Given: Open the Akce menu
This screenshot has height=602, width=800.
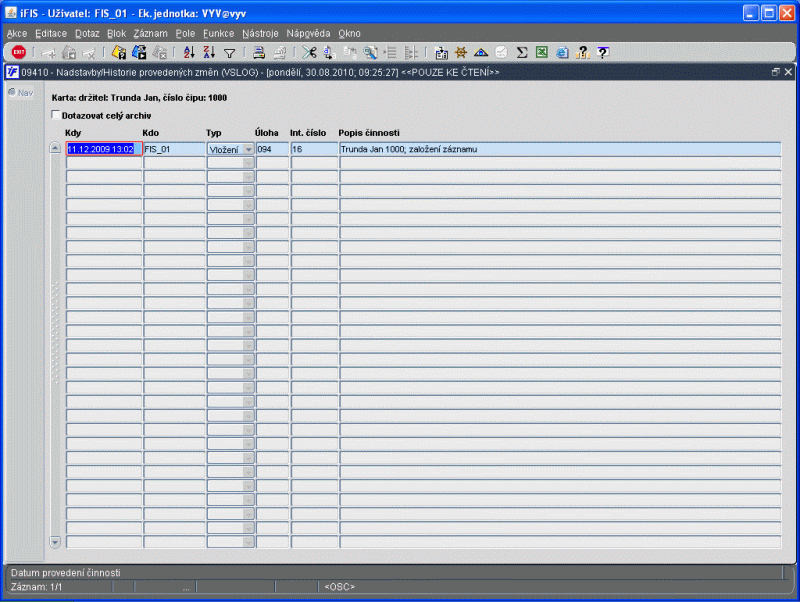Looking at the screenshot, I should point(17,33).
